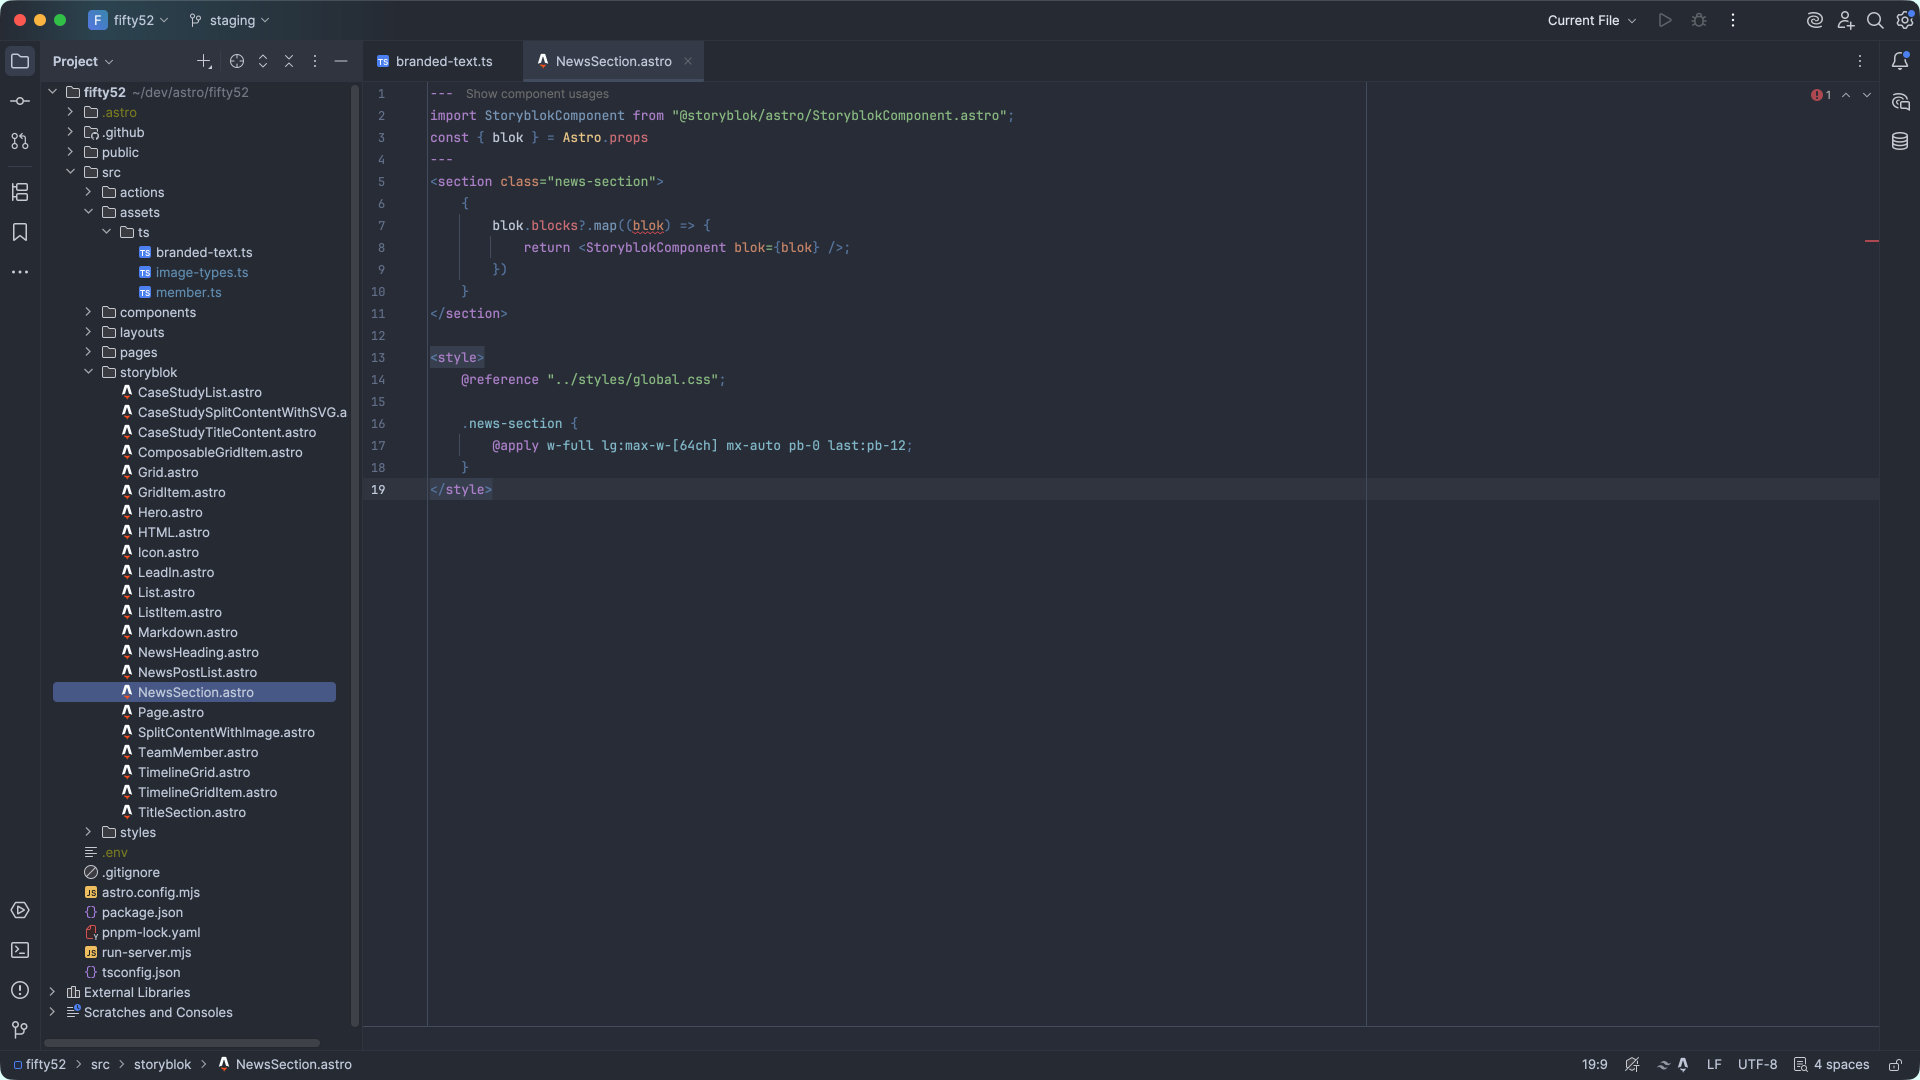Open the Database tool window

(x=1900, y=141)
